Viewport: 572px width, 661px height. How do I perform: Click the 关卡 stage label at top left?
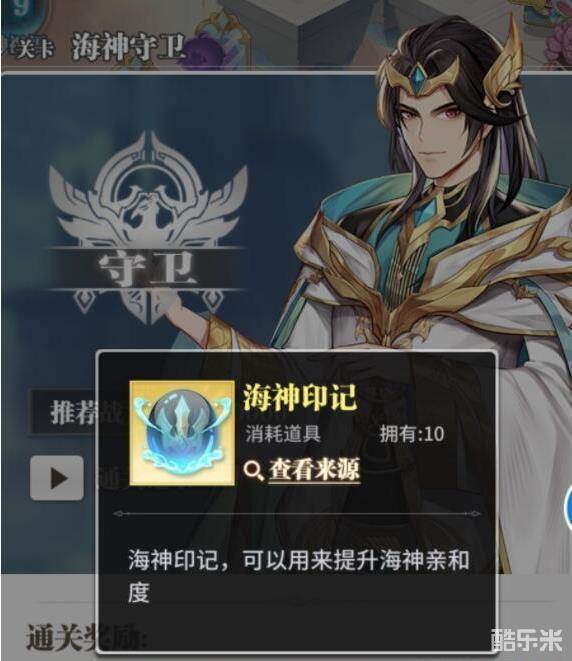(30, 48)
